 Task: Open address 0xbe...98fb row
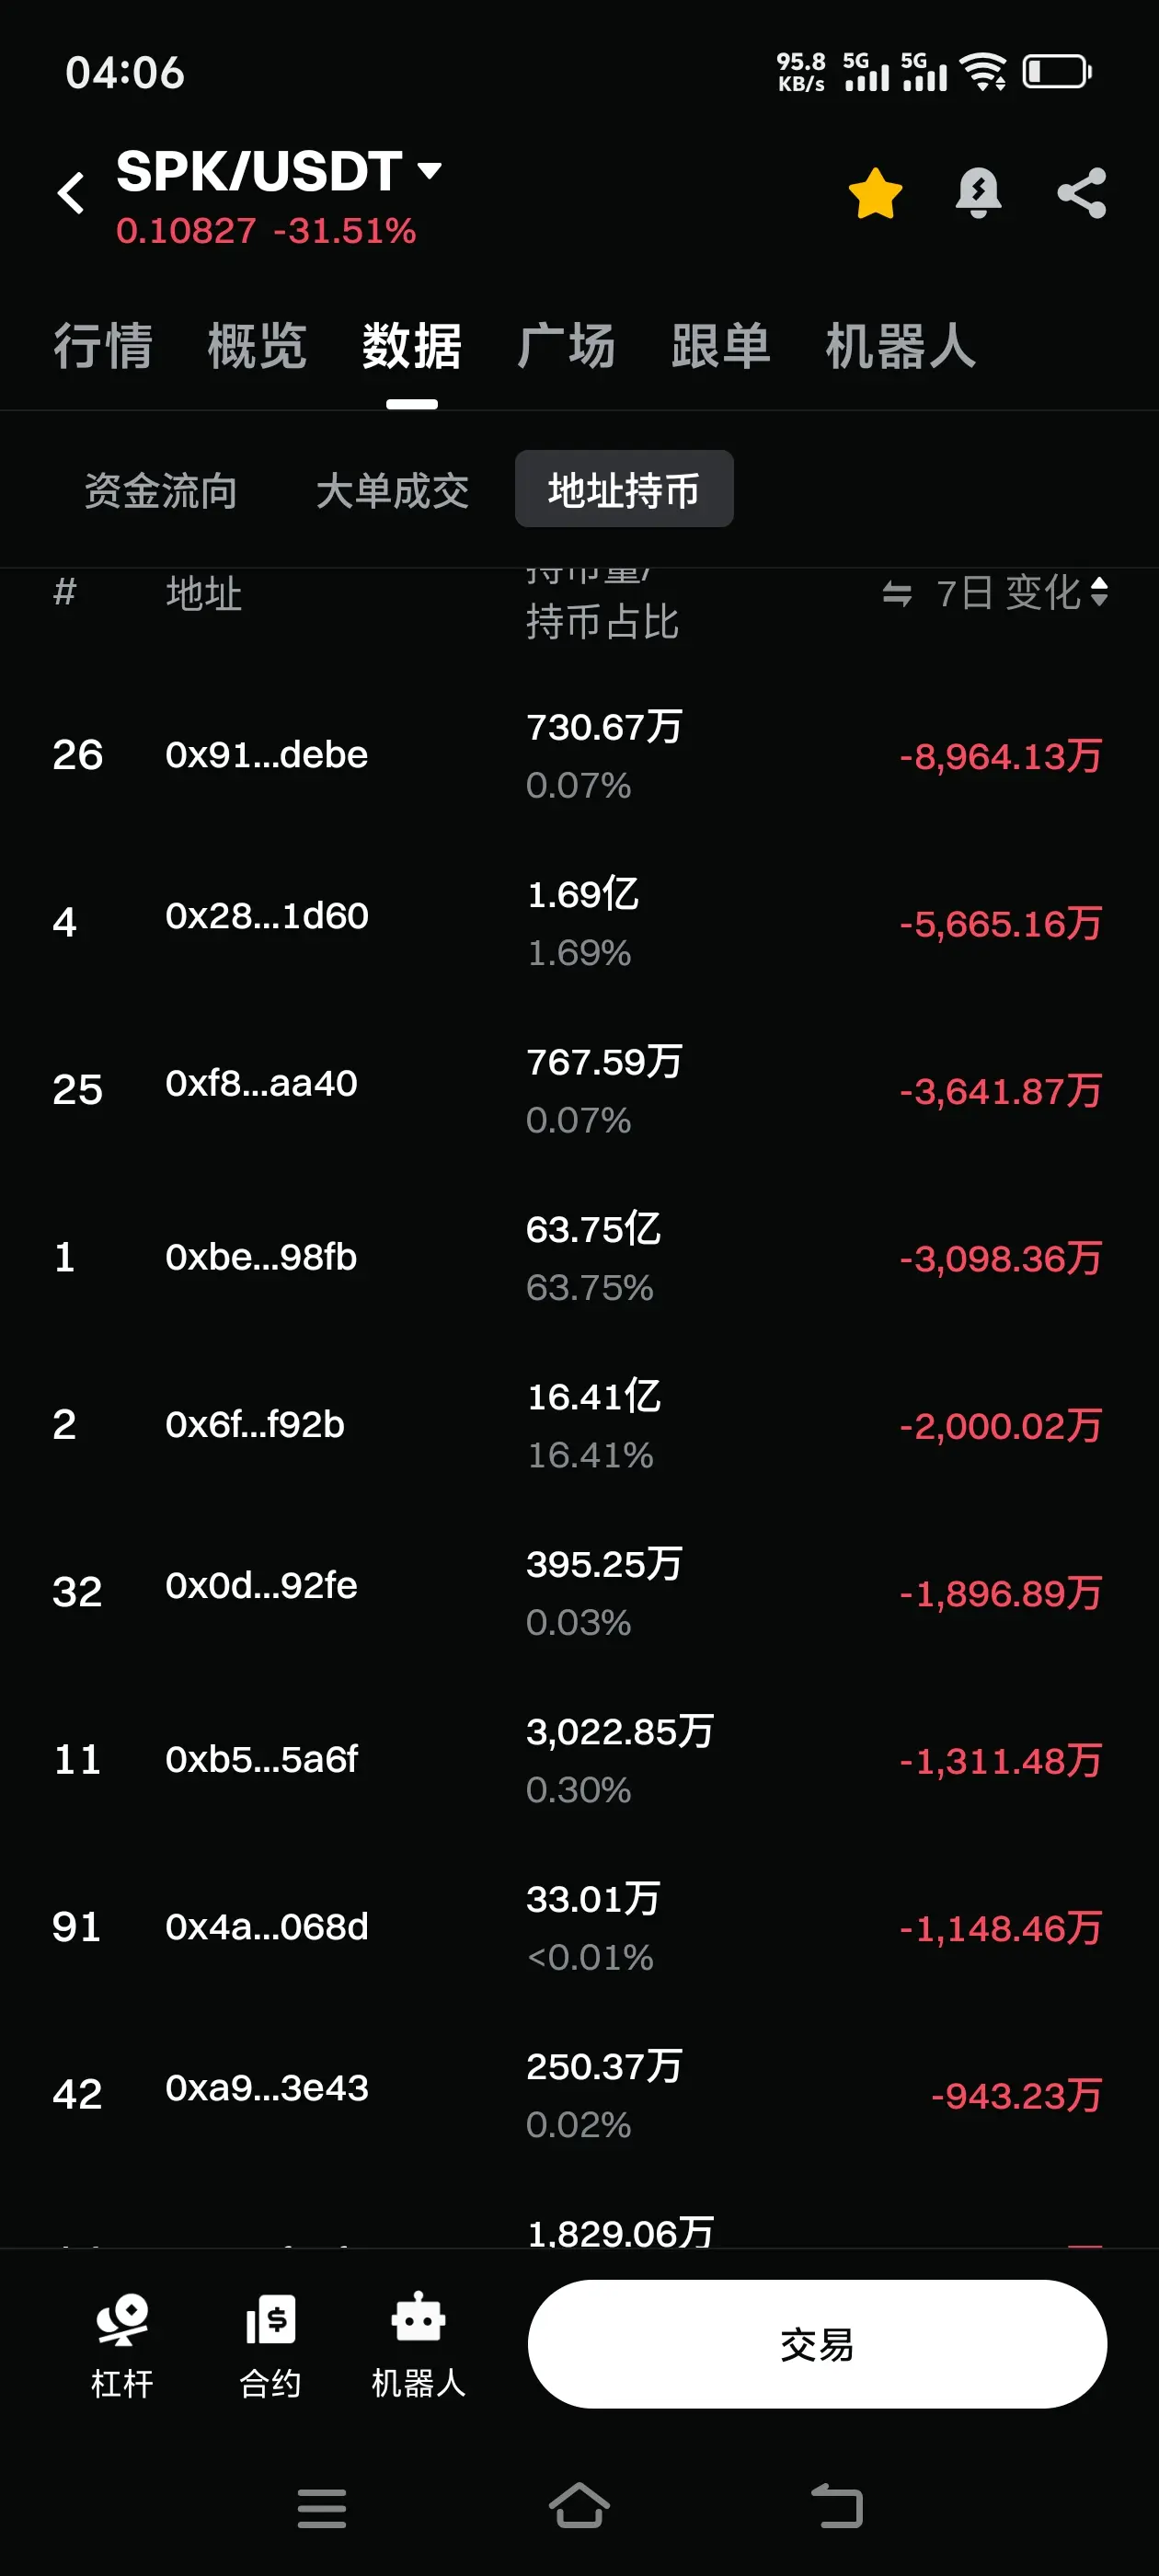579,1257
